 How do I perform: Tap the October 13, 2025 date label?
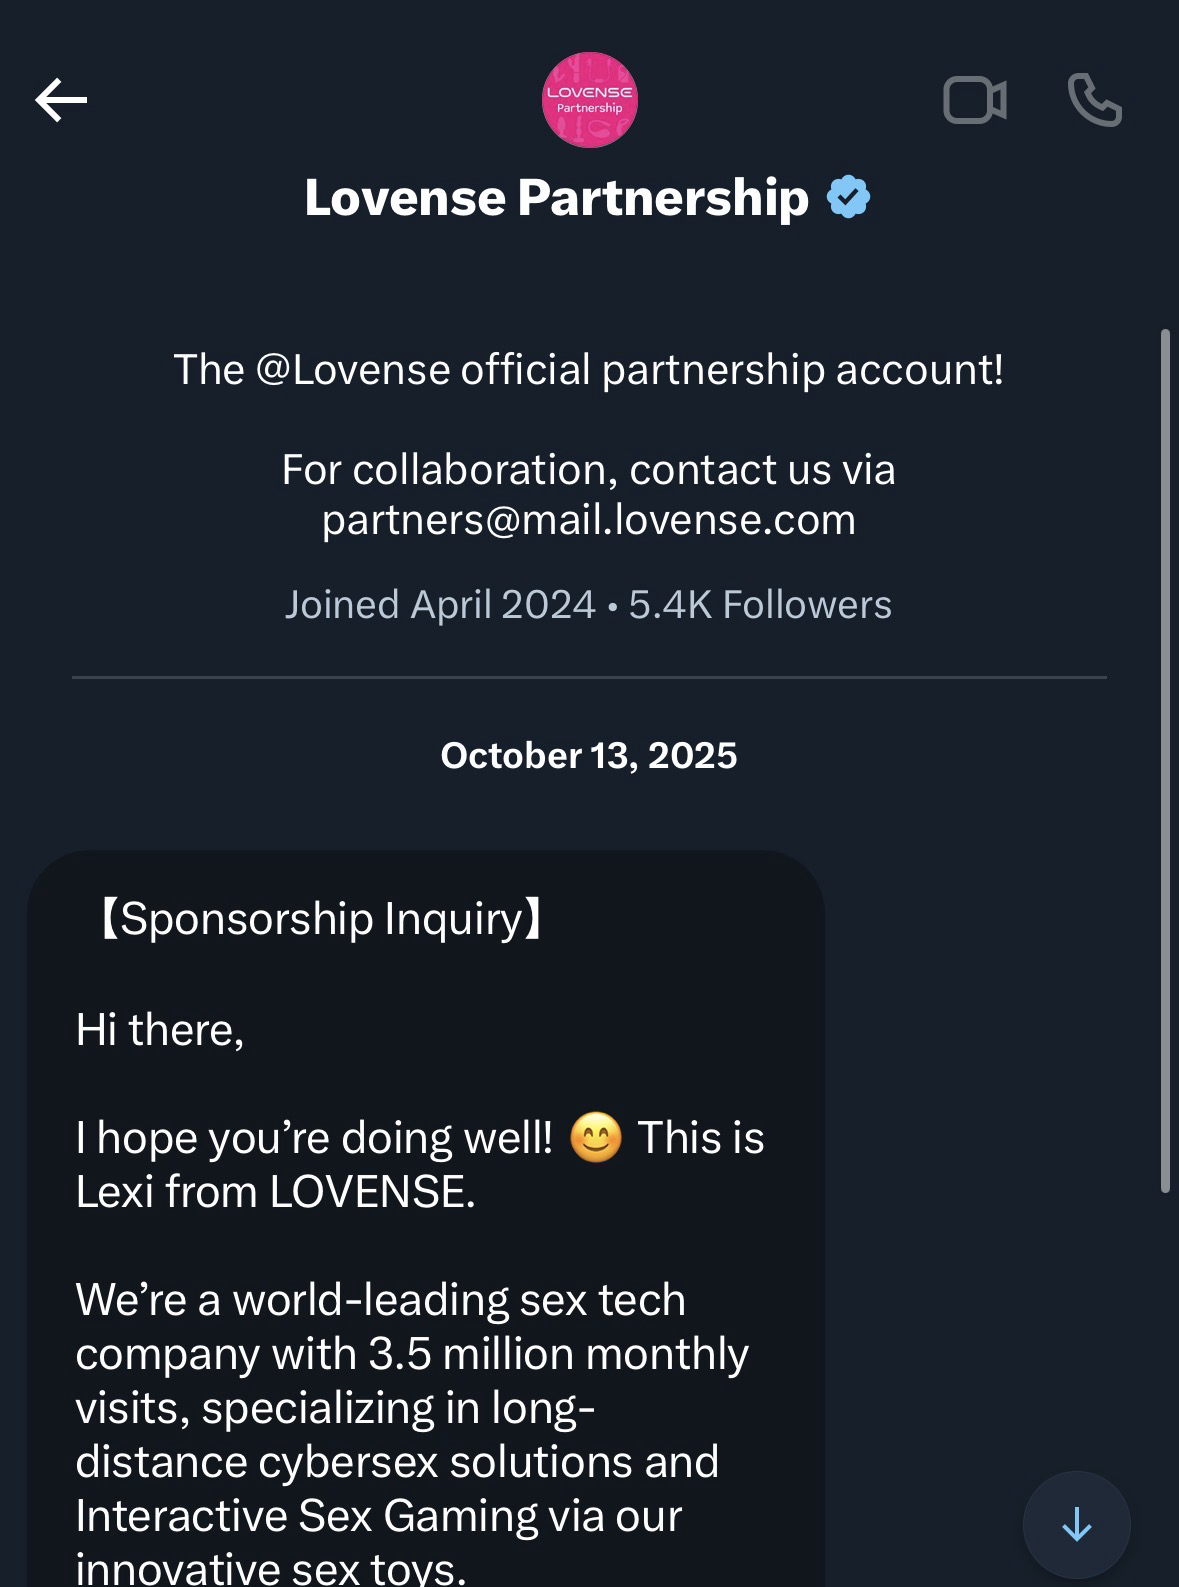(x=588, y=756)
